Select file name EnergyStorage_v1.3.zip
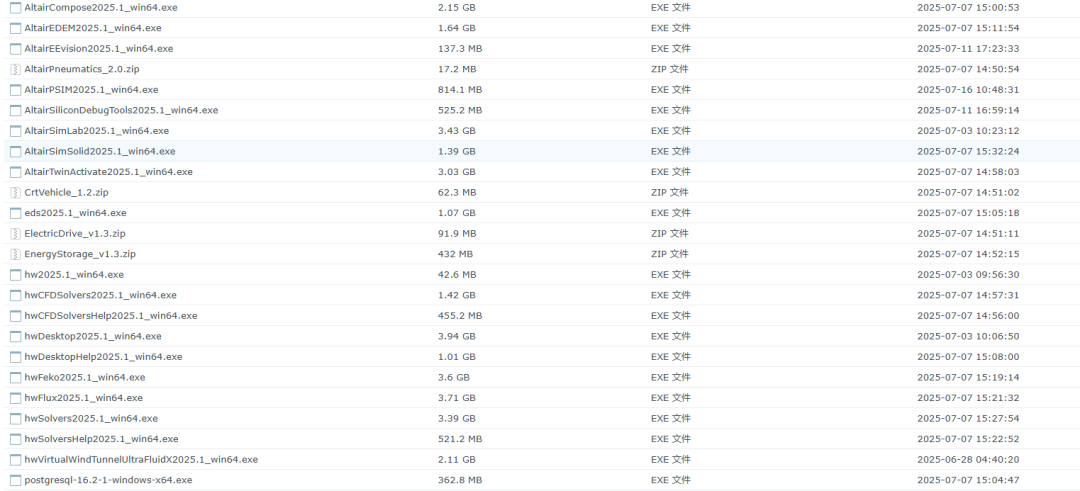 pos(80,254)
